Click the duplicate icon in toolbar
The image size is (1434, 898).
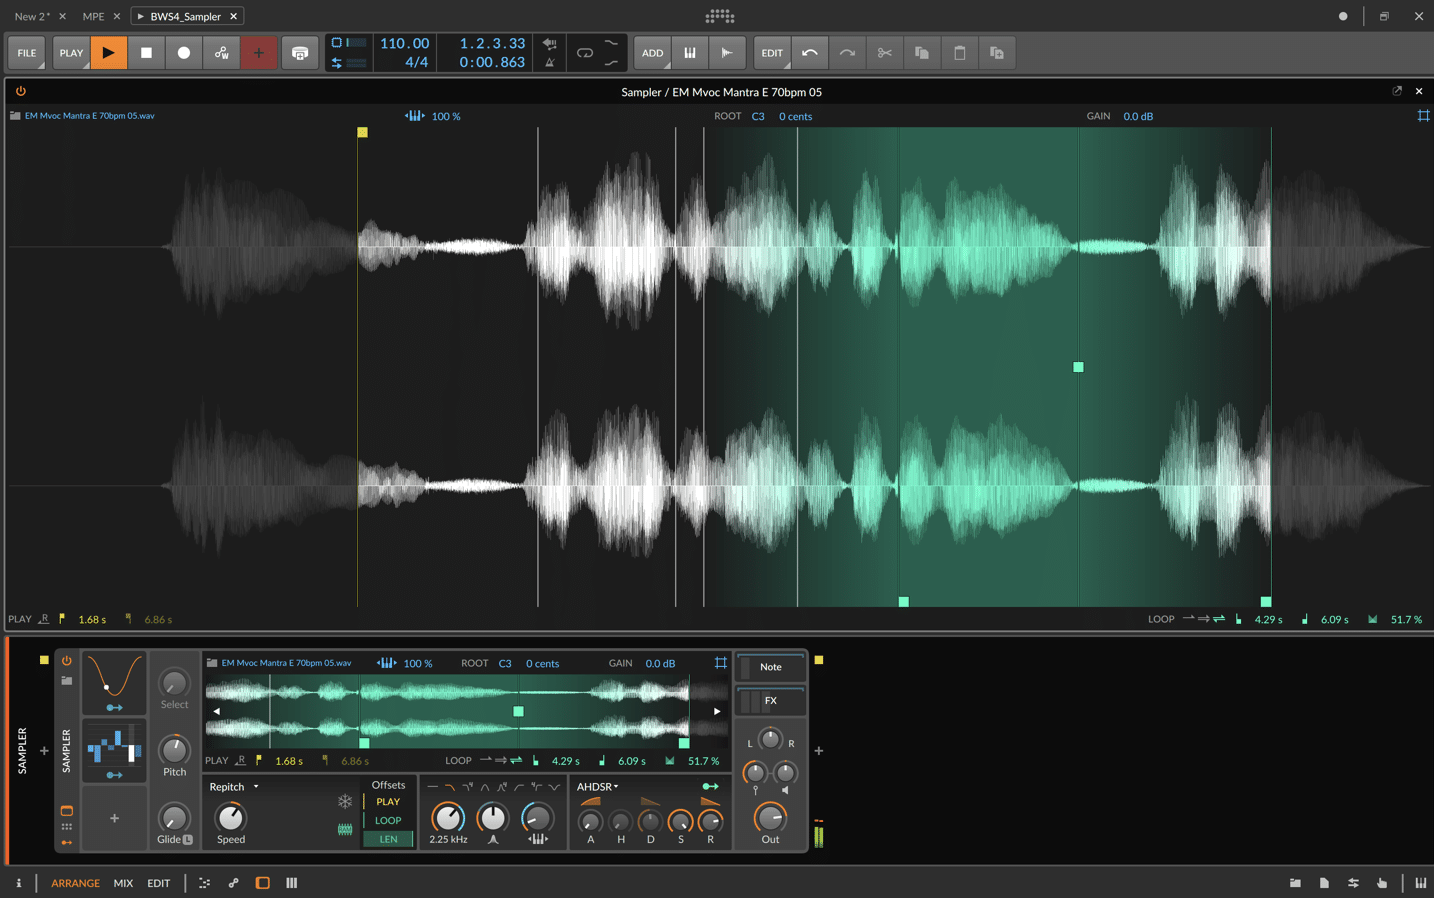(997, 53)
